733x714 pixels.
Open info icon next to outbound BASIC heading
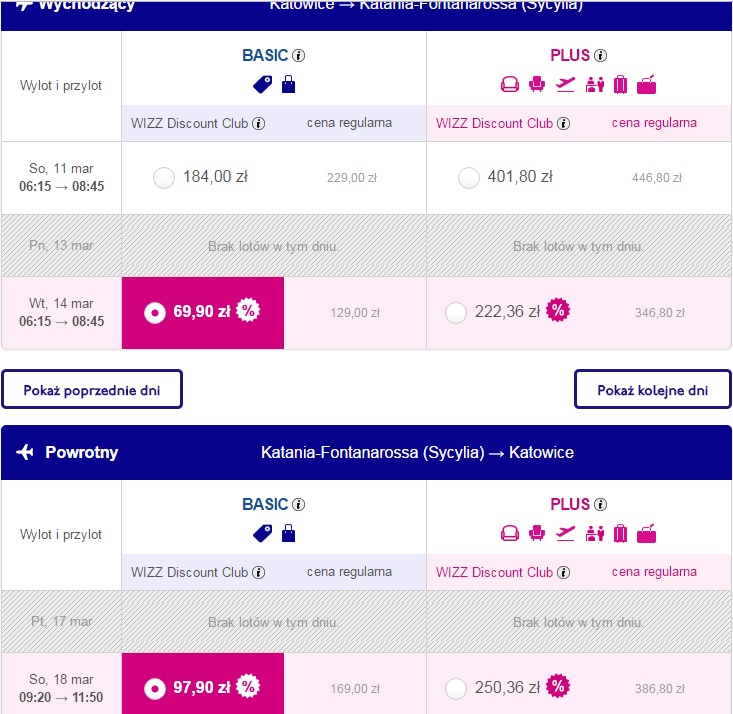point(298,56)
